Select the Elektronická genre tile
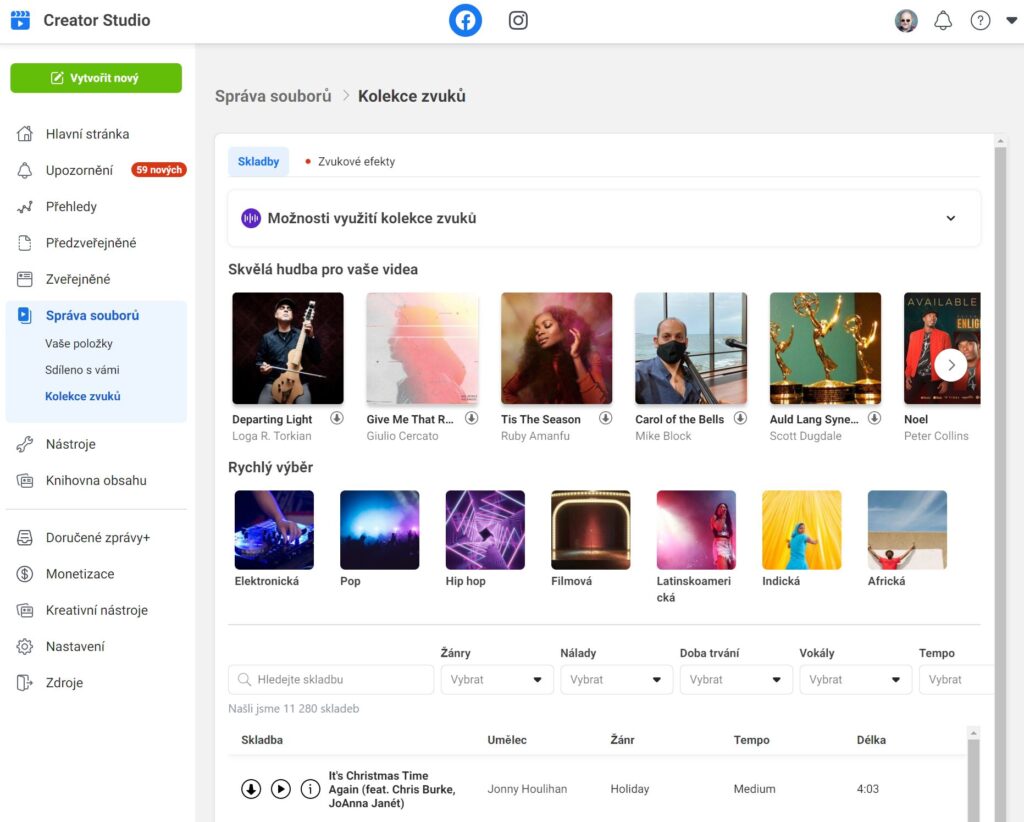The image size is (1024, 822). [274, 530]
